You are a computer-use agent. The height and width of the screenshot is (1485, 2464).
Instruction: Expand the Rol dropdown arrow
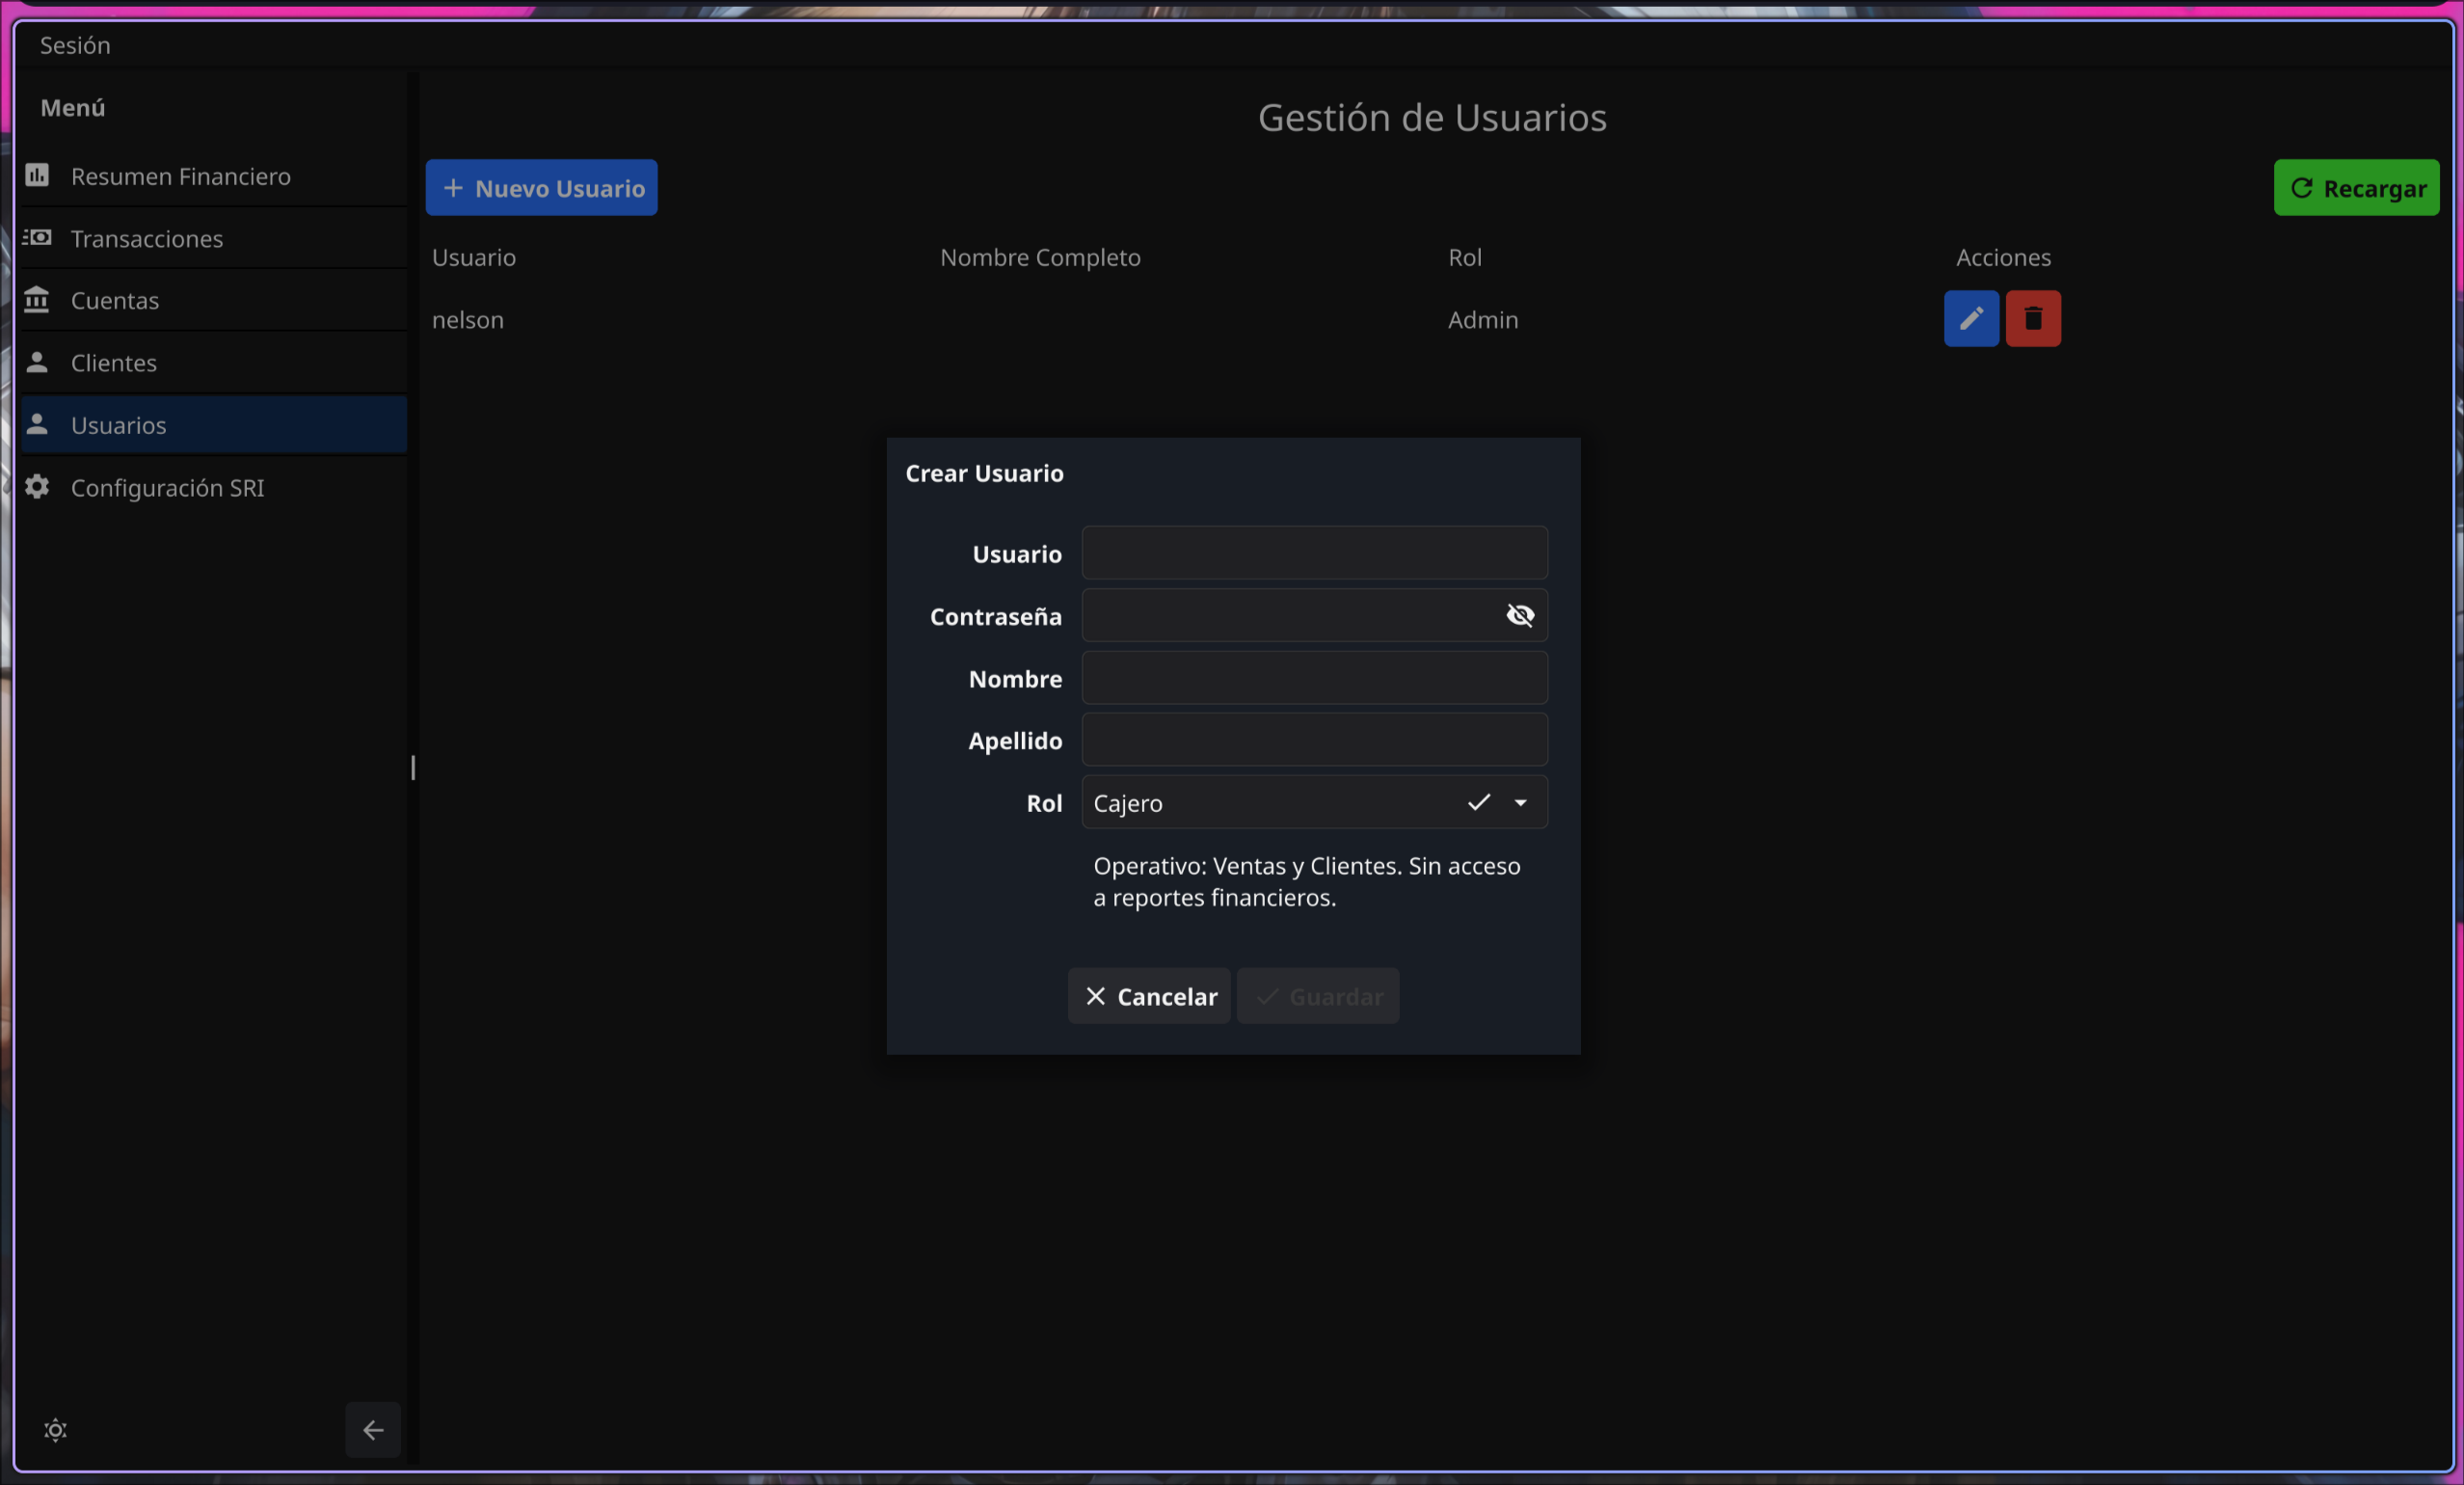(1520, 802)
